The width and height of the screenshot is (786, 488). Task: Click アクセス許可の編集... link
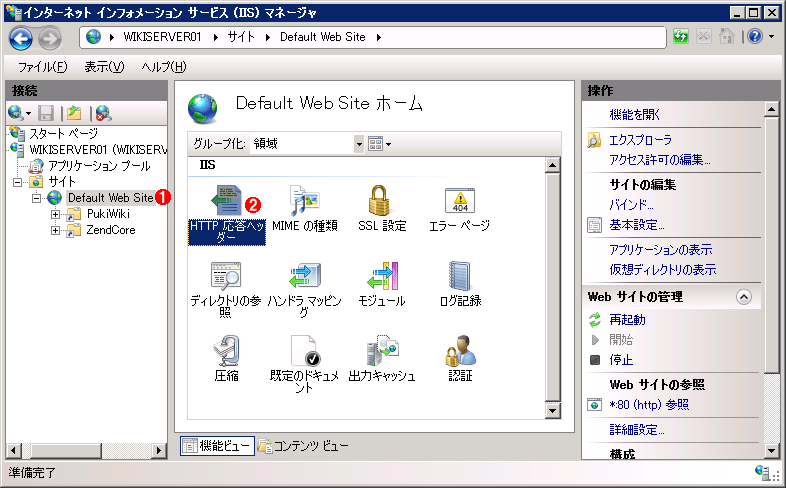coord(660,160)
